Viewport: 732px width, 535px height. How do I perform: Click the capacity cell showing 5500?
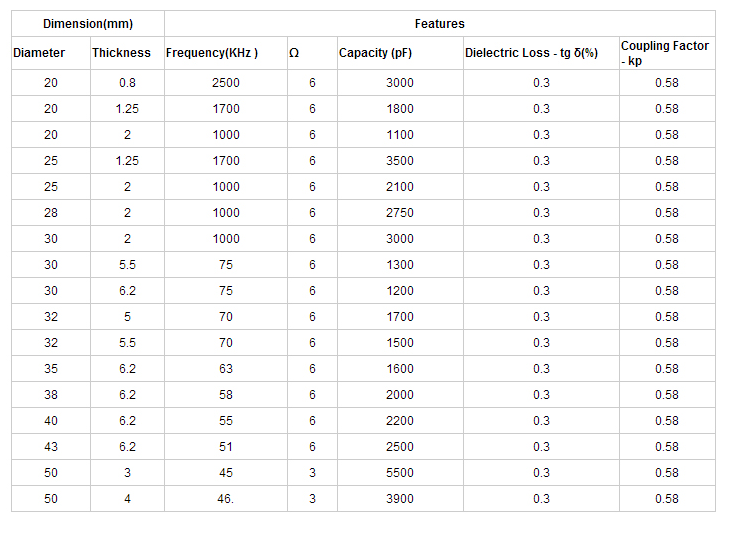click(399, 473)
